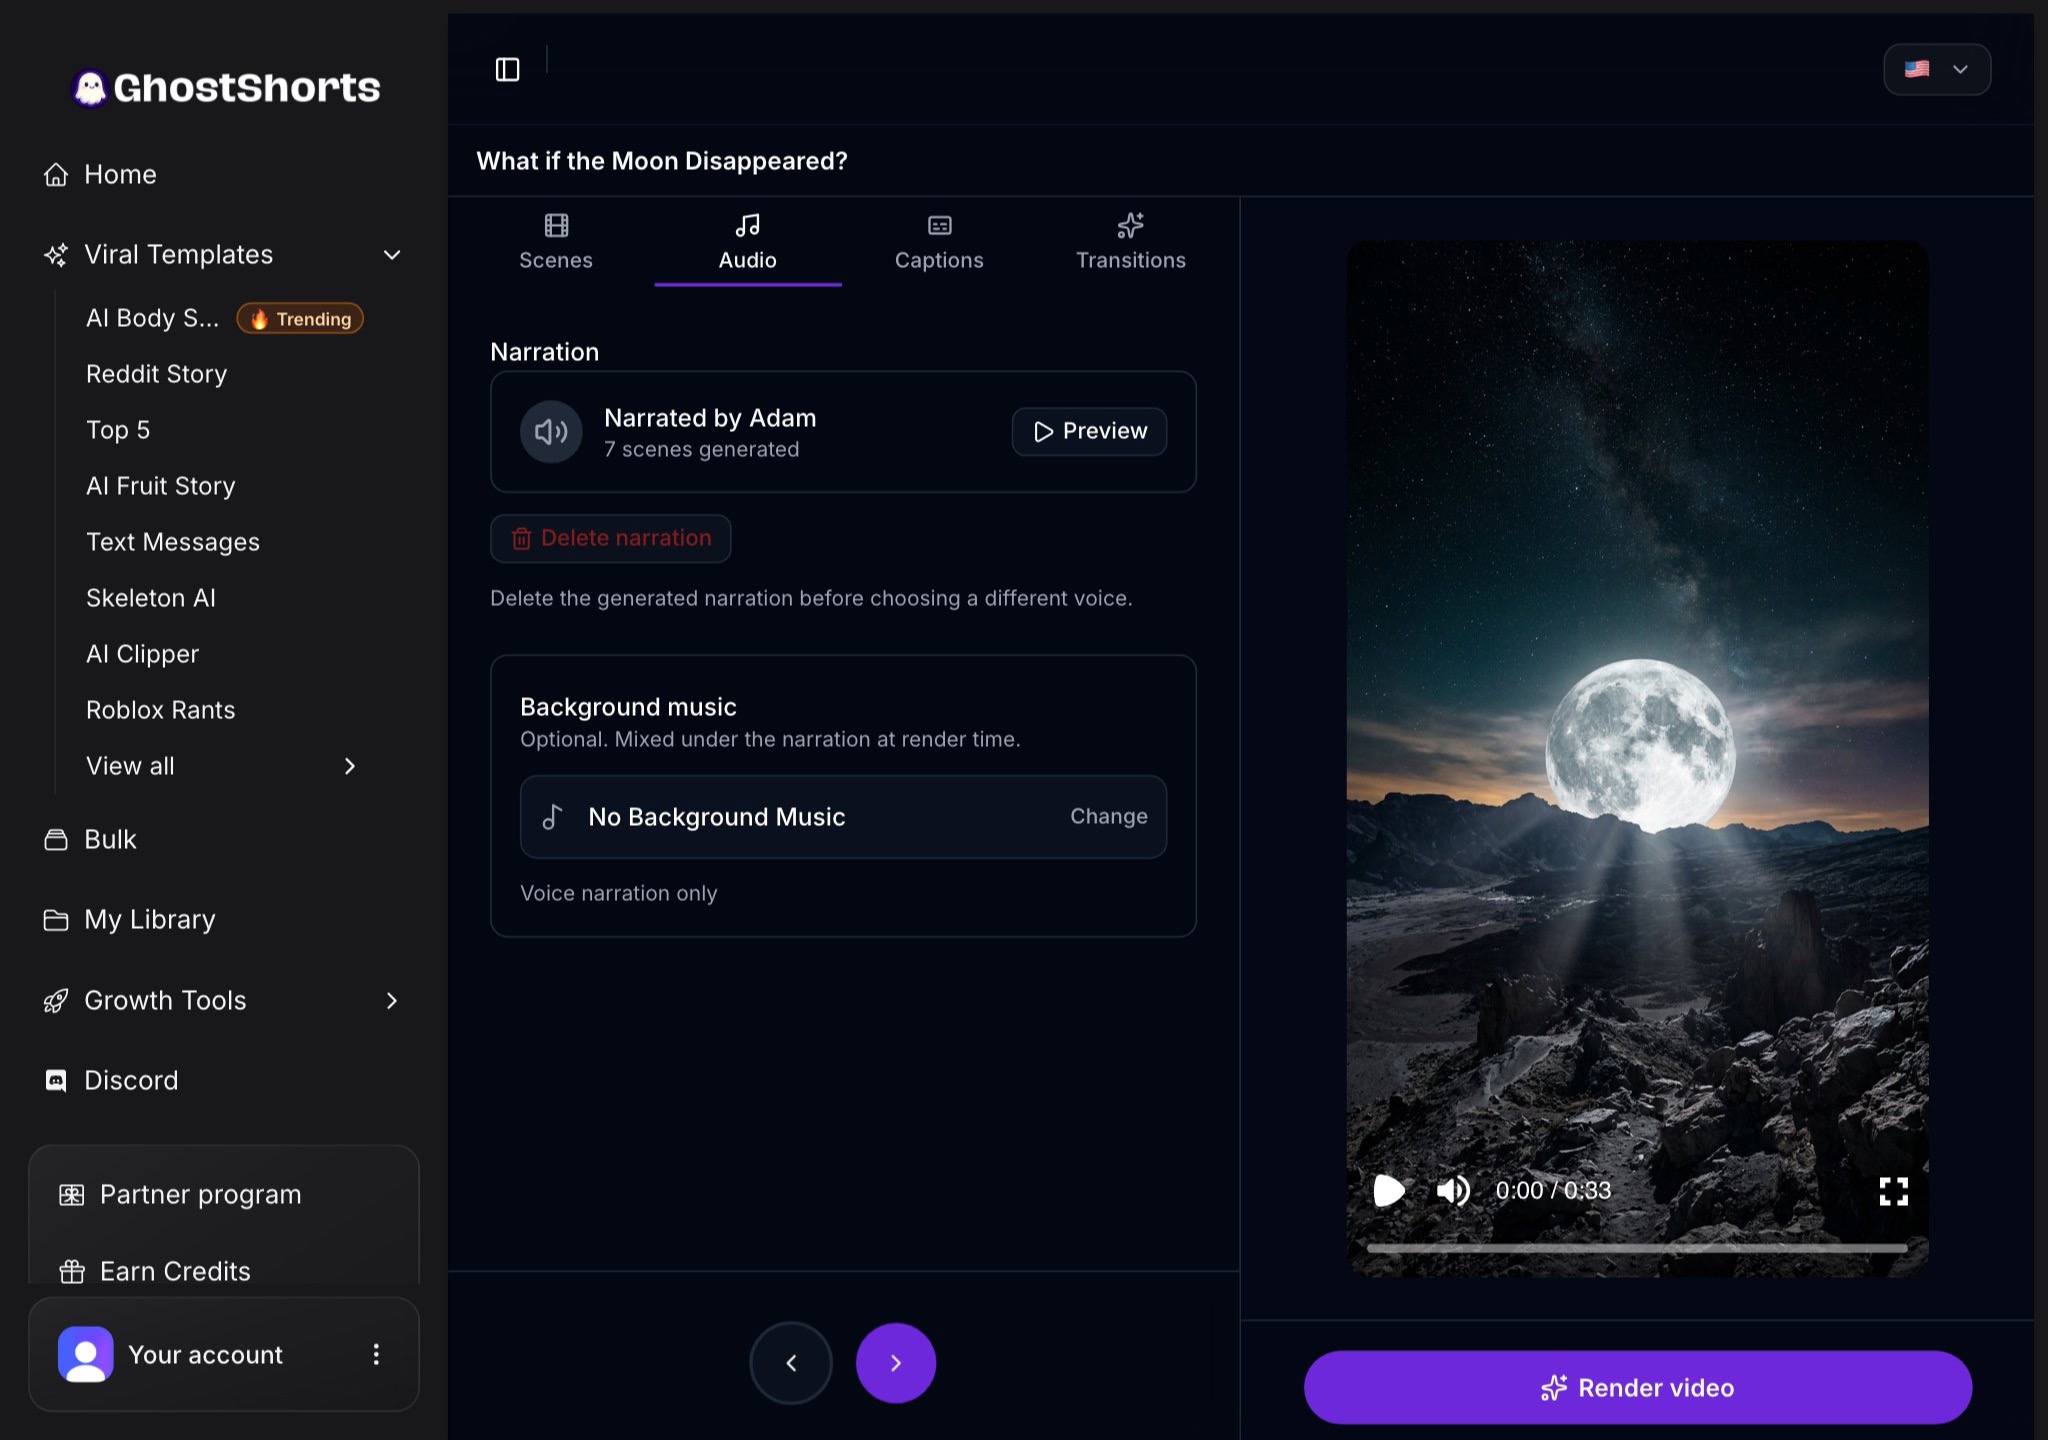Viewport: 2048px width, 1440px height.
Task: Collapse the Viral Templates section
Action: (x=392, y=254)
